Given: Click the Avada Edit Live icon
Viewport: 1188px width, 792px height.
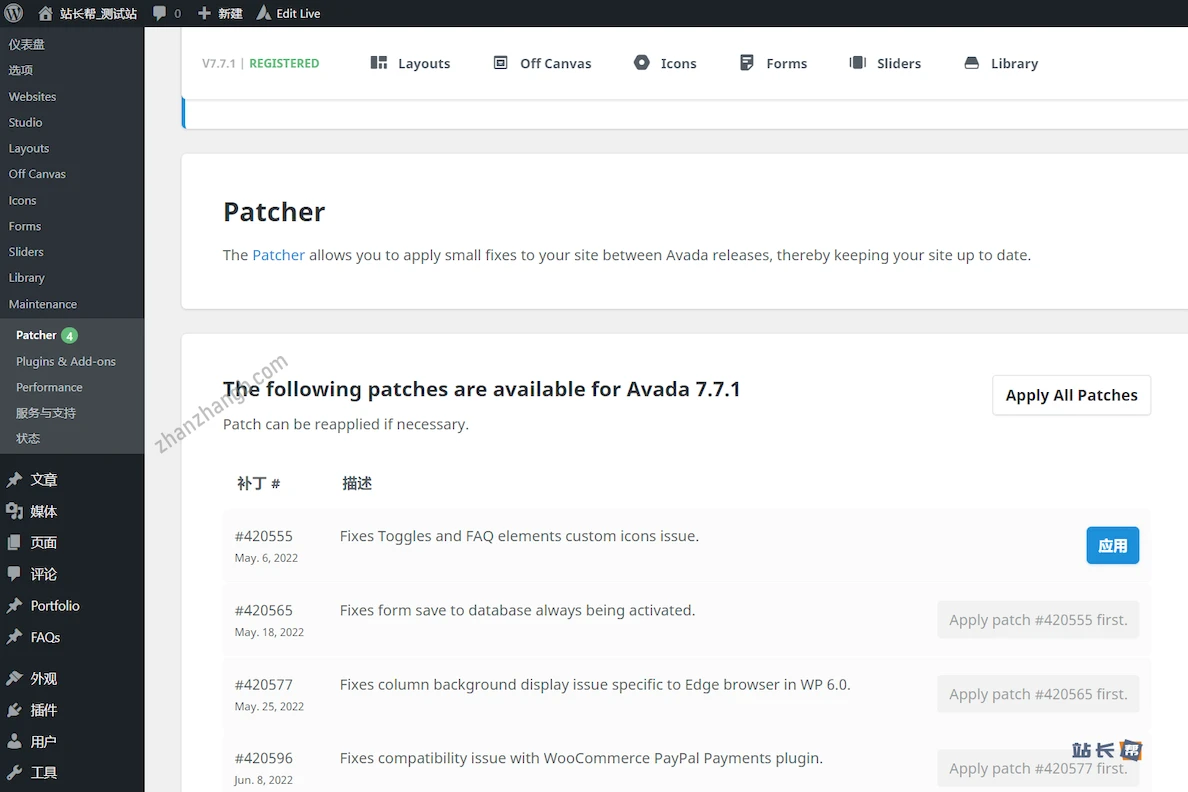Looking at the screenshot, I should click(264, 13).
